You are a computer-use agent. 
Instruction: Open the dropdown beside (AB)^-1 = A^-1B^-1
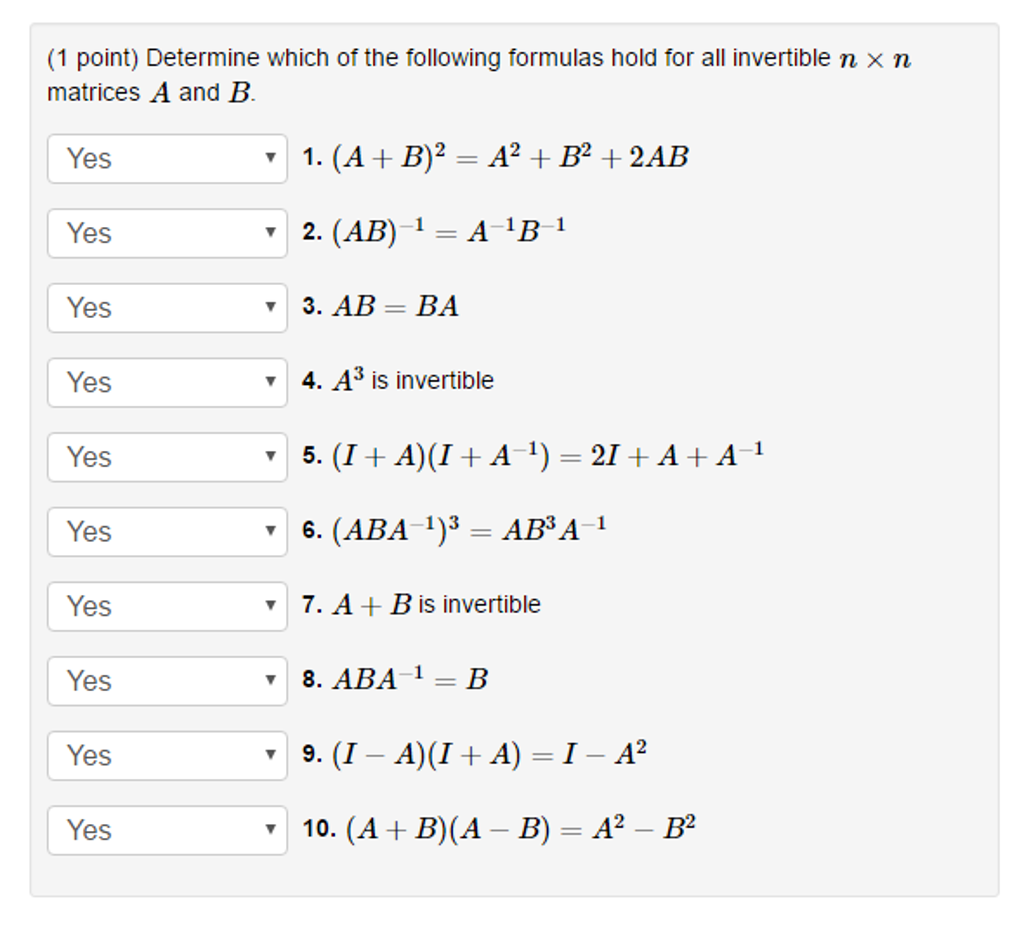[167, 233]
